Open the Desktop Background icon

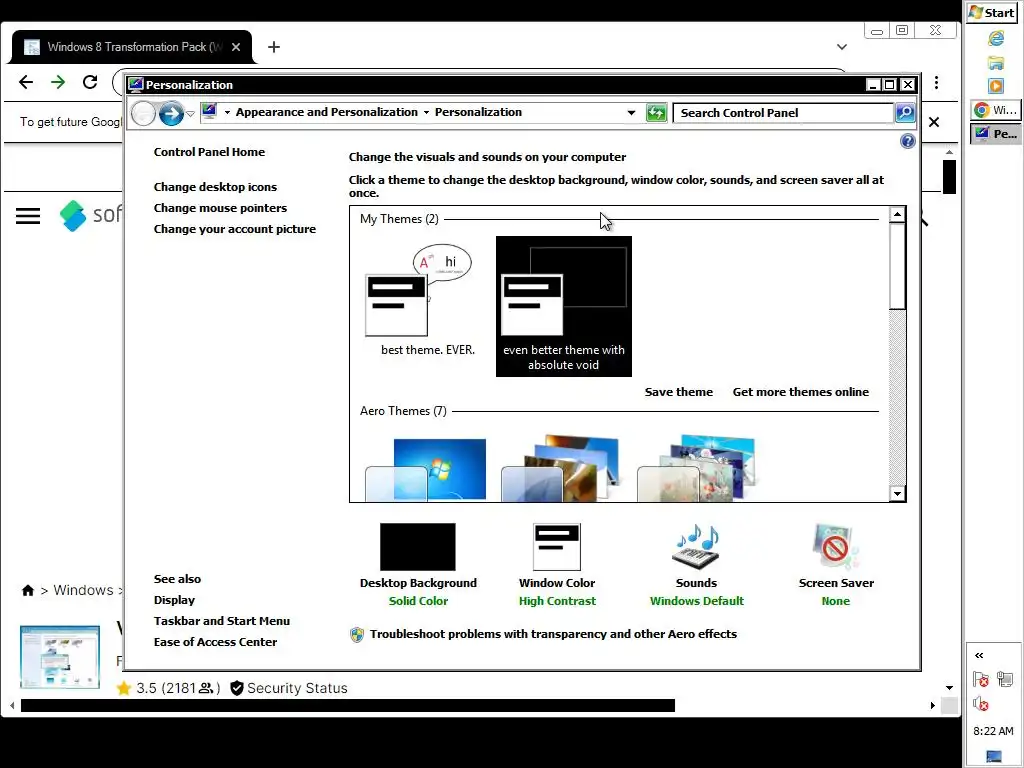pyautogui.click(x=418, y=547)
